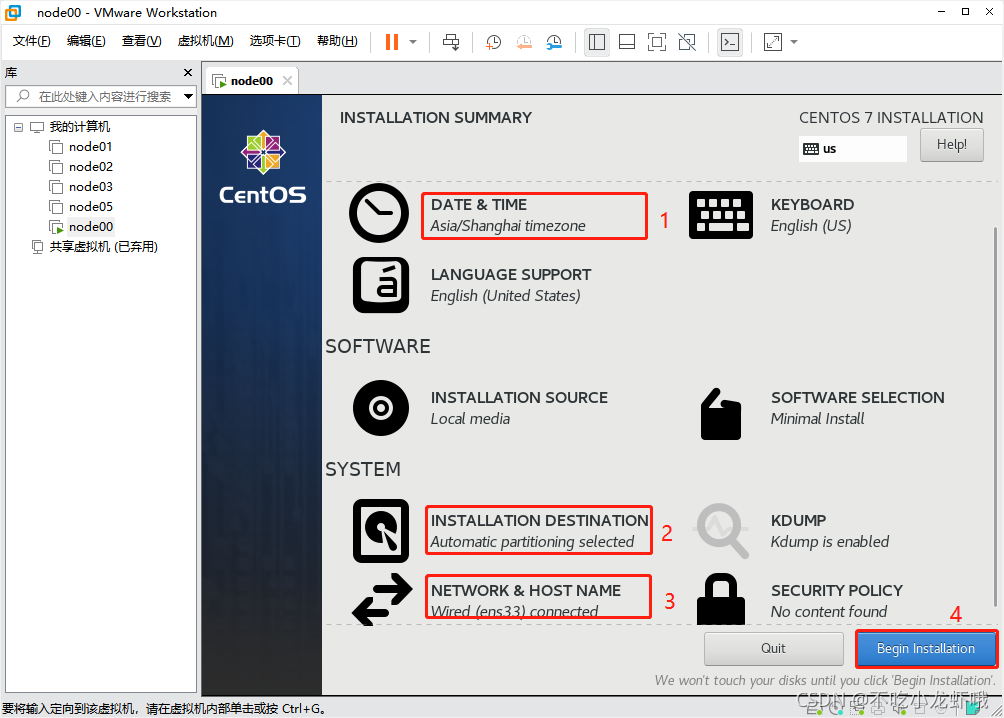The image size is (1004, 718).
Task: Click the us keyboard layout indicator
Action: click(x=852, y=149)
